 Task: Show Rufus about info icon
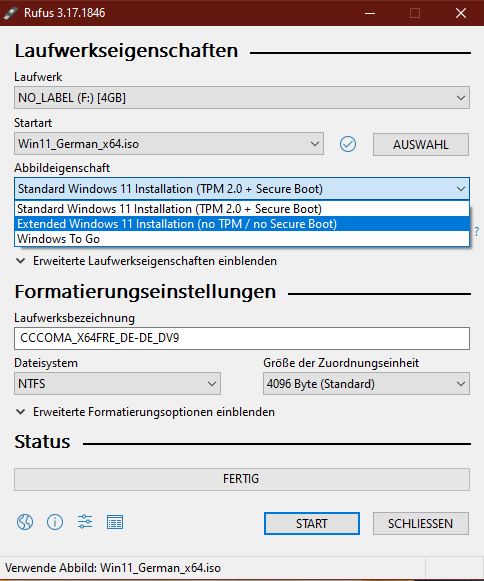coord(55,522)
